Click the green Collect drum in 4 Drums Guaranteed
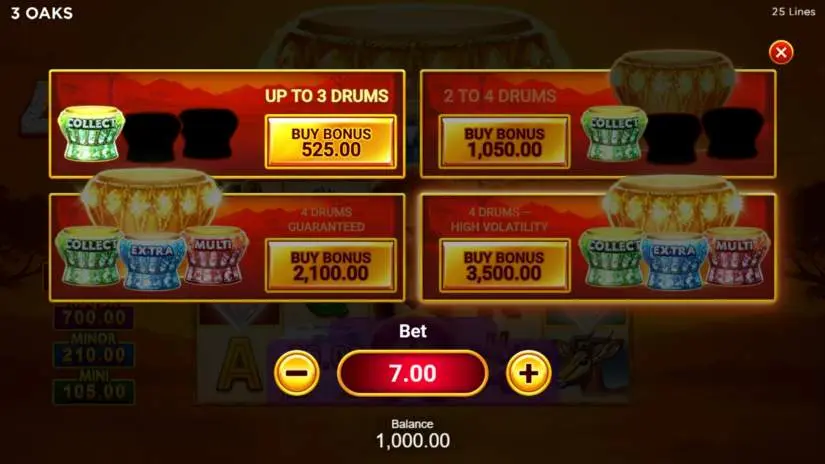This screenshot has width=825, height=464. pyautogui.click(x=89, y=256)
